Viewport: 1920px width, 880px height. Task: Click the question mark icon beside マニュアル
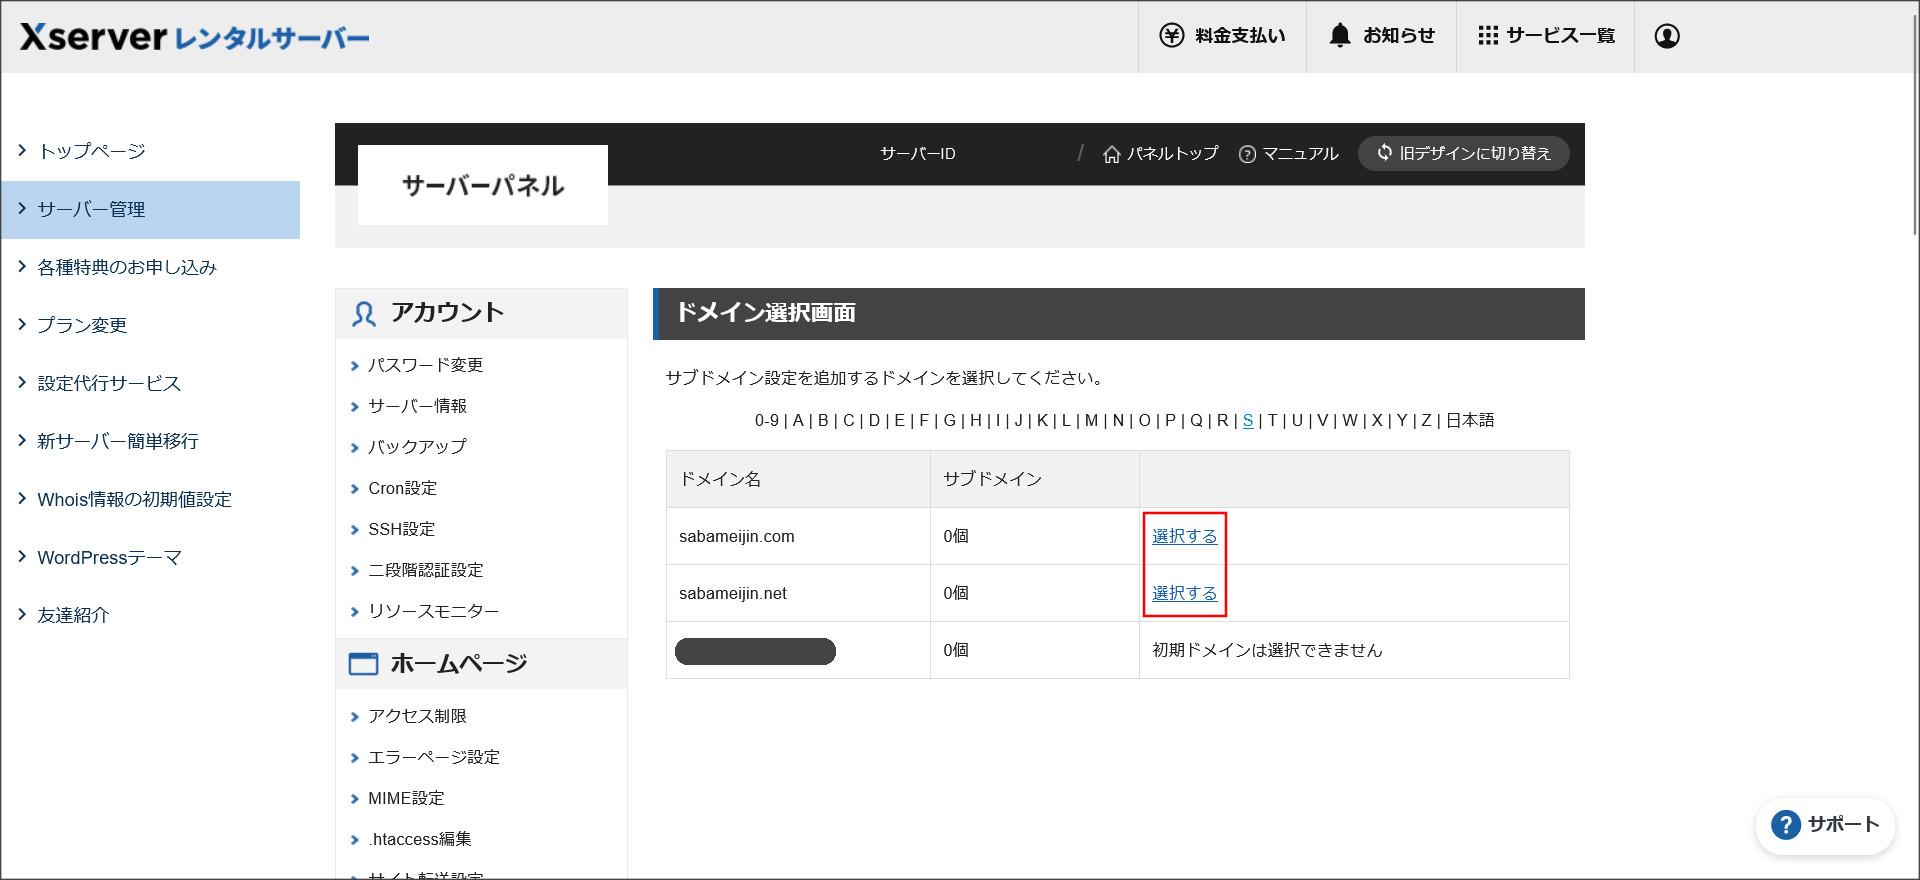(x=1247, y=154)
